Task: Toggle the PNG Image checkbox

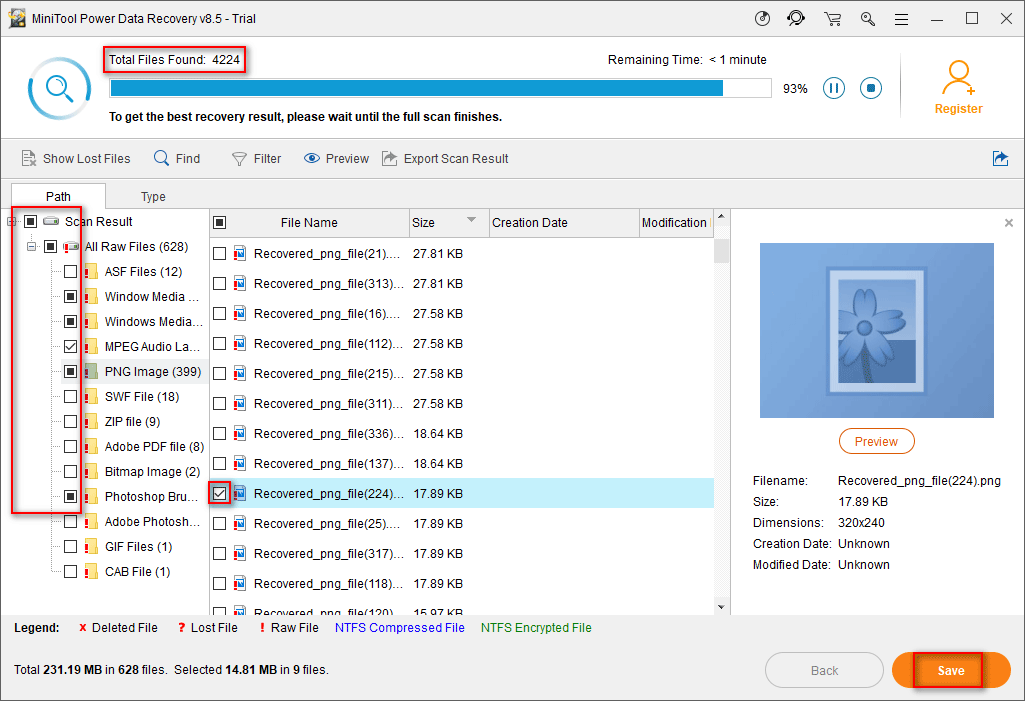Action: pos(71,371)
